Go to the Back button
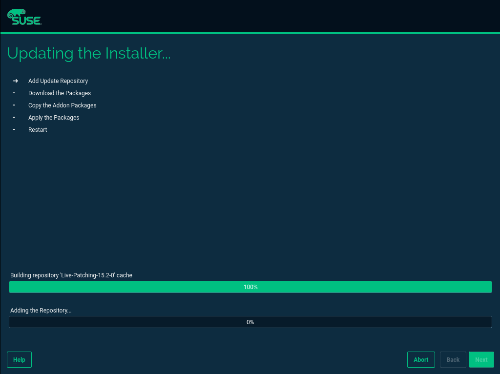 453,360
